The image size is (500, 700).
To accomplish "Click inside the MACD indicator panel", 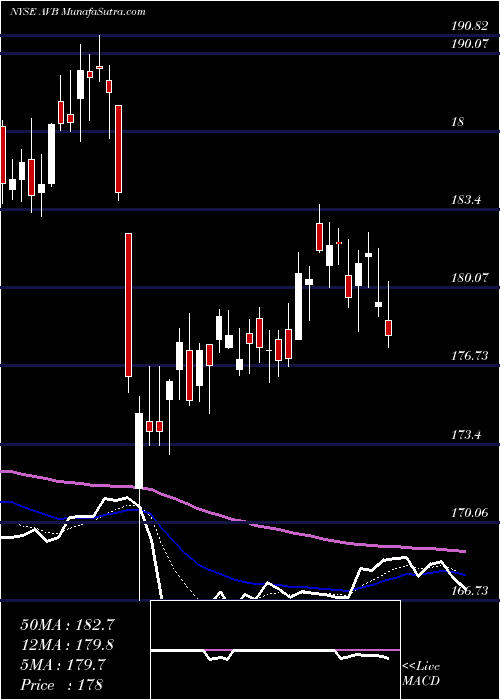I will pos(275,650).
